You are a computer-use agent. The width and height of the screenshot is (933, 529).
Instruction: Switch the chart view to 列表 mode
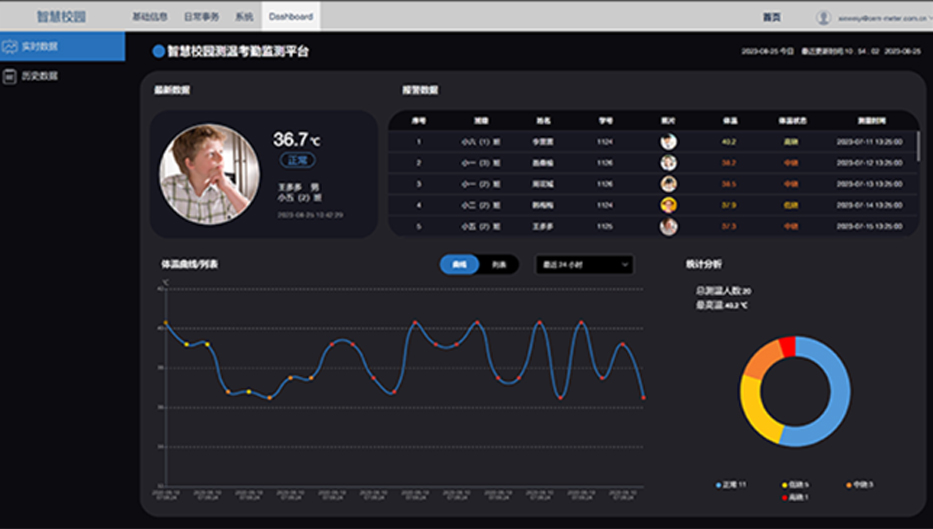499,265
